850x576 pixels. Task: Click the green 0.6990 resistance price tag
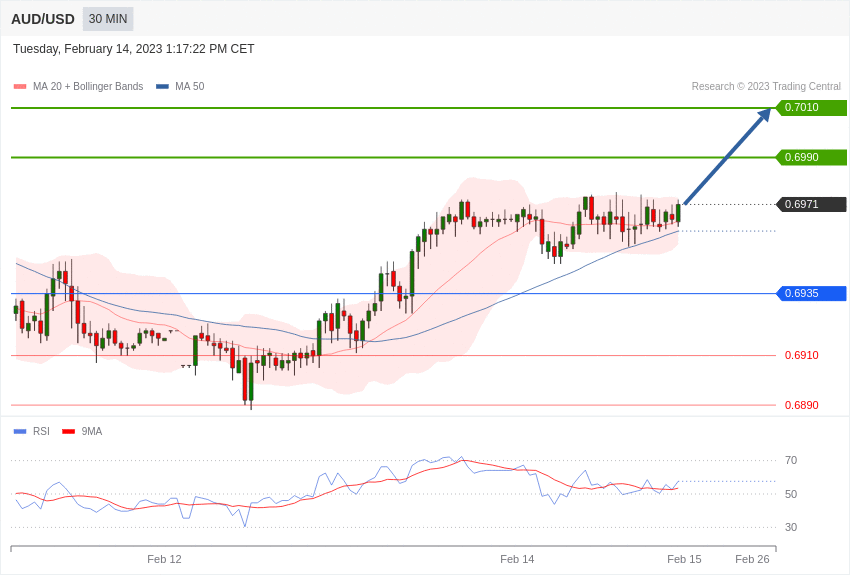pyautogui.click(x=812, y=157)
